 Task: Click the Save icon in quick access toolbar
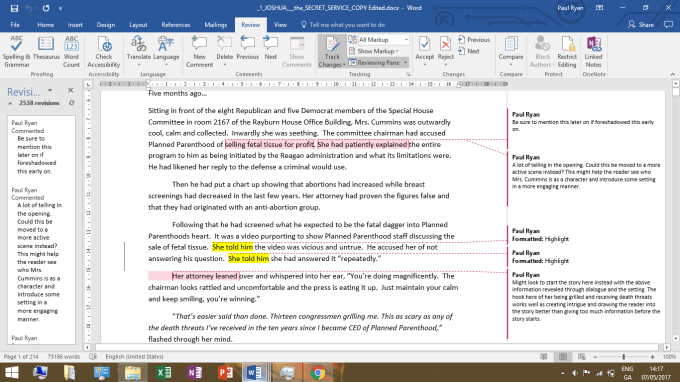(14, 8)
